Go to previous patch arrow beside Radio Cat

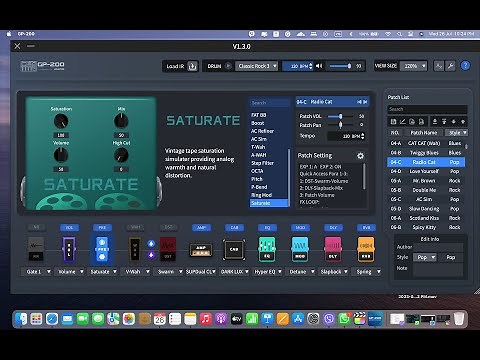[359, 102]
